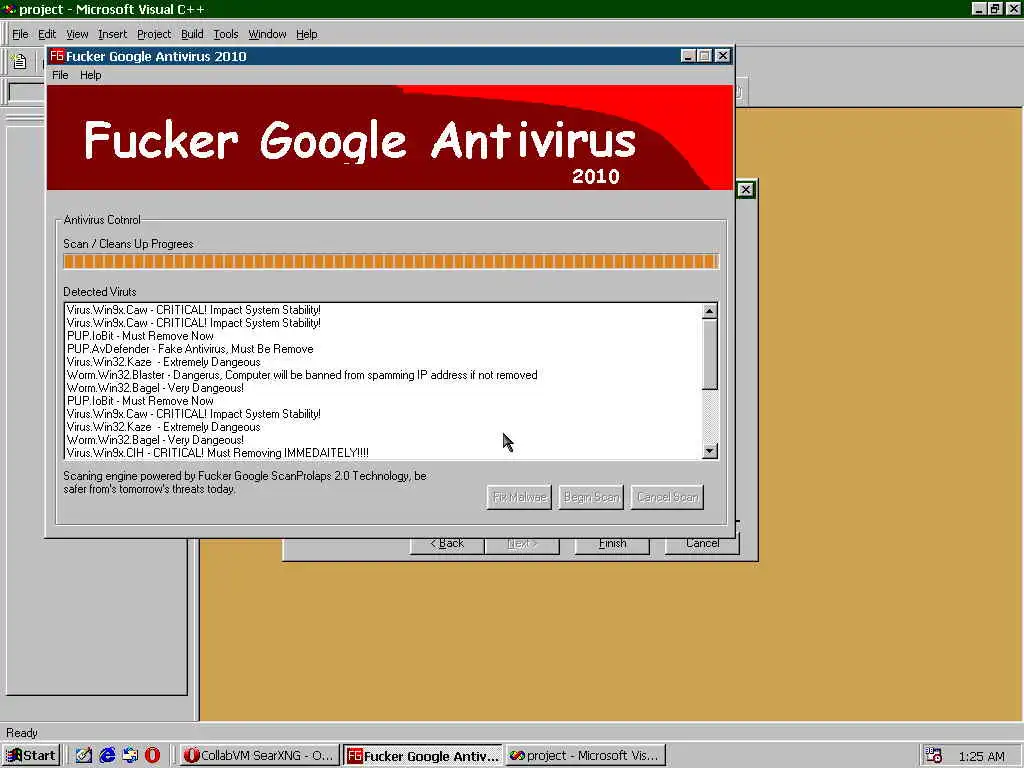1024x768 pixels.
Task: Click the Back button in the wizard
Action: tap(447, 544)
